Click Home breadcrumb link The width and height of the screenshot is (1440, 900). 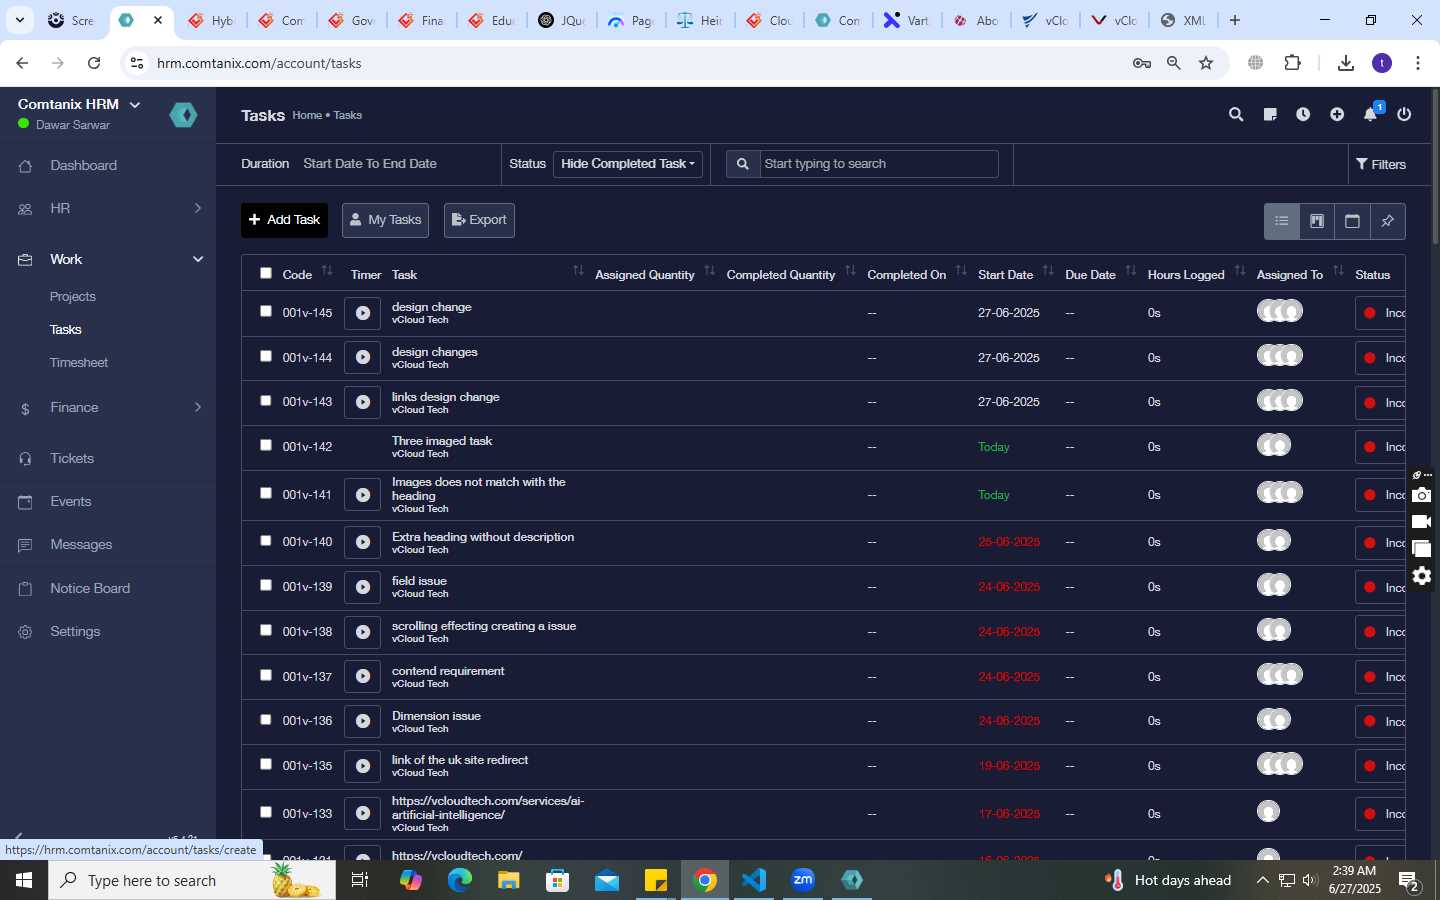(307, 115)
